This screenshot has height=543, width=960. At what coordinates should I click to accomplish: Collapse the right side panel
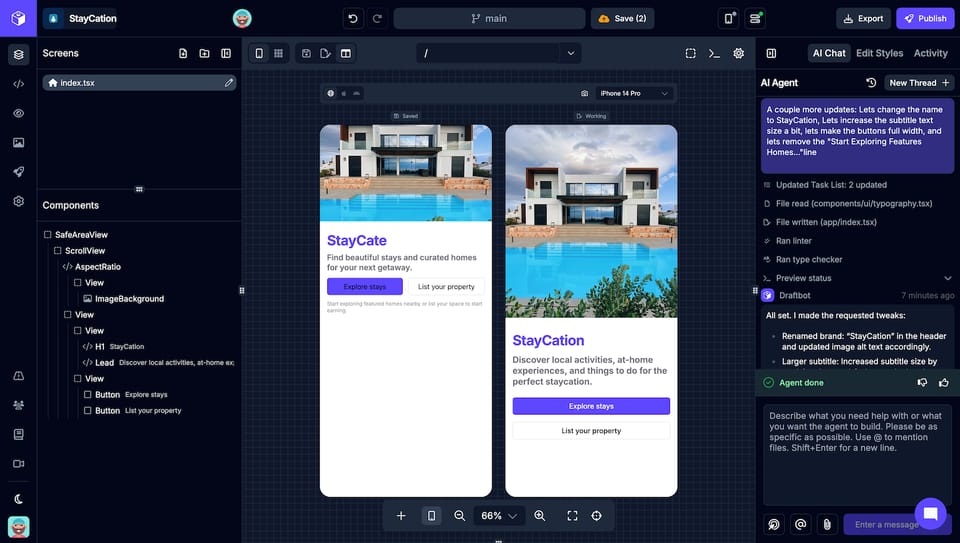click(771, 53)
